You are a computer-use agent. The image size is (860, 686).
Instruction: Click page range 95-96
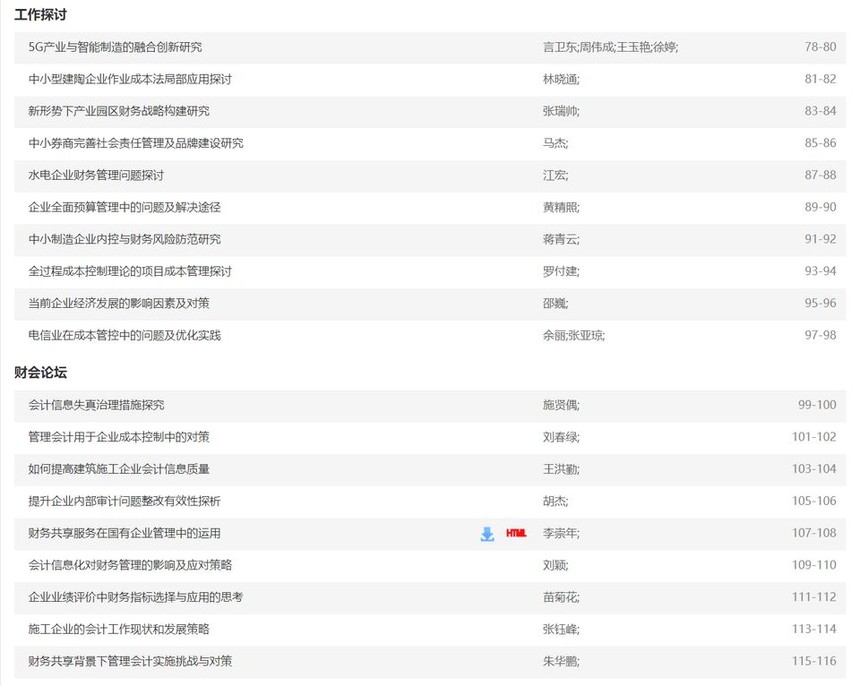[x=821, y=303]
